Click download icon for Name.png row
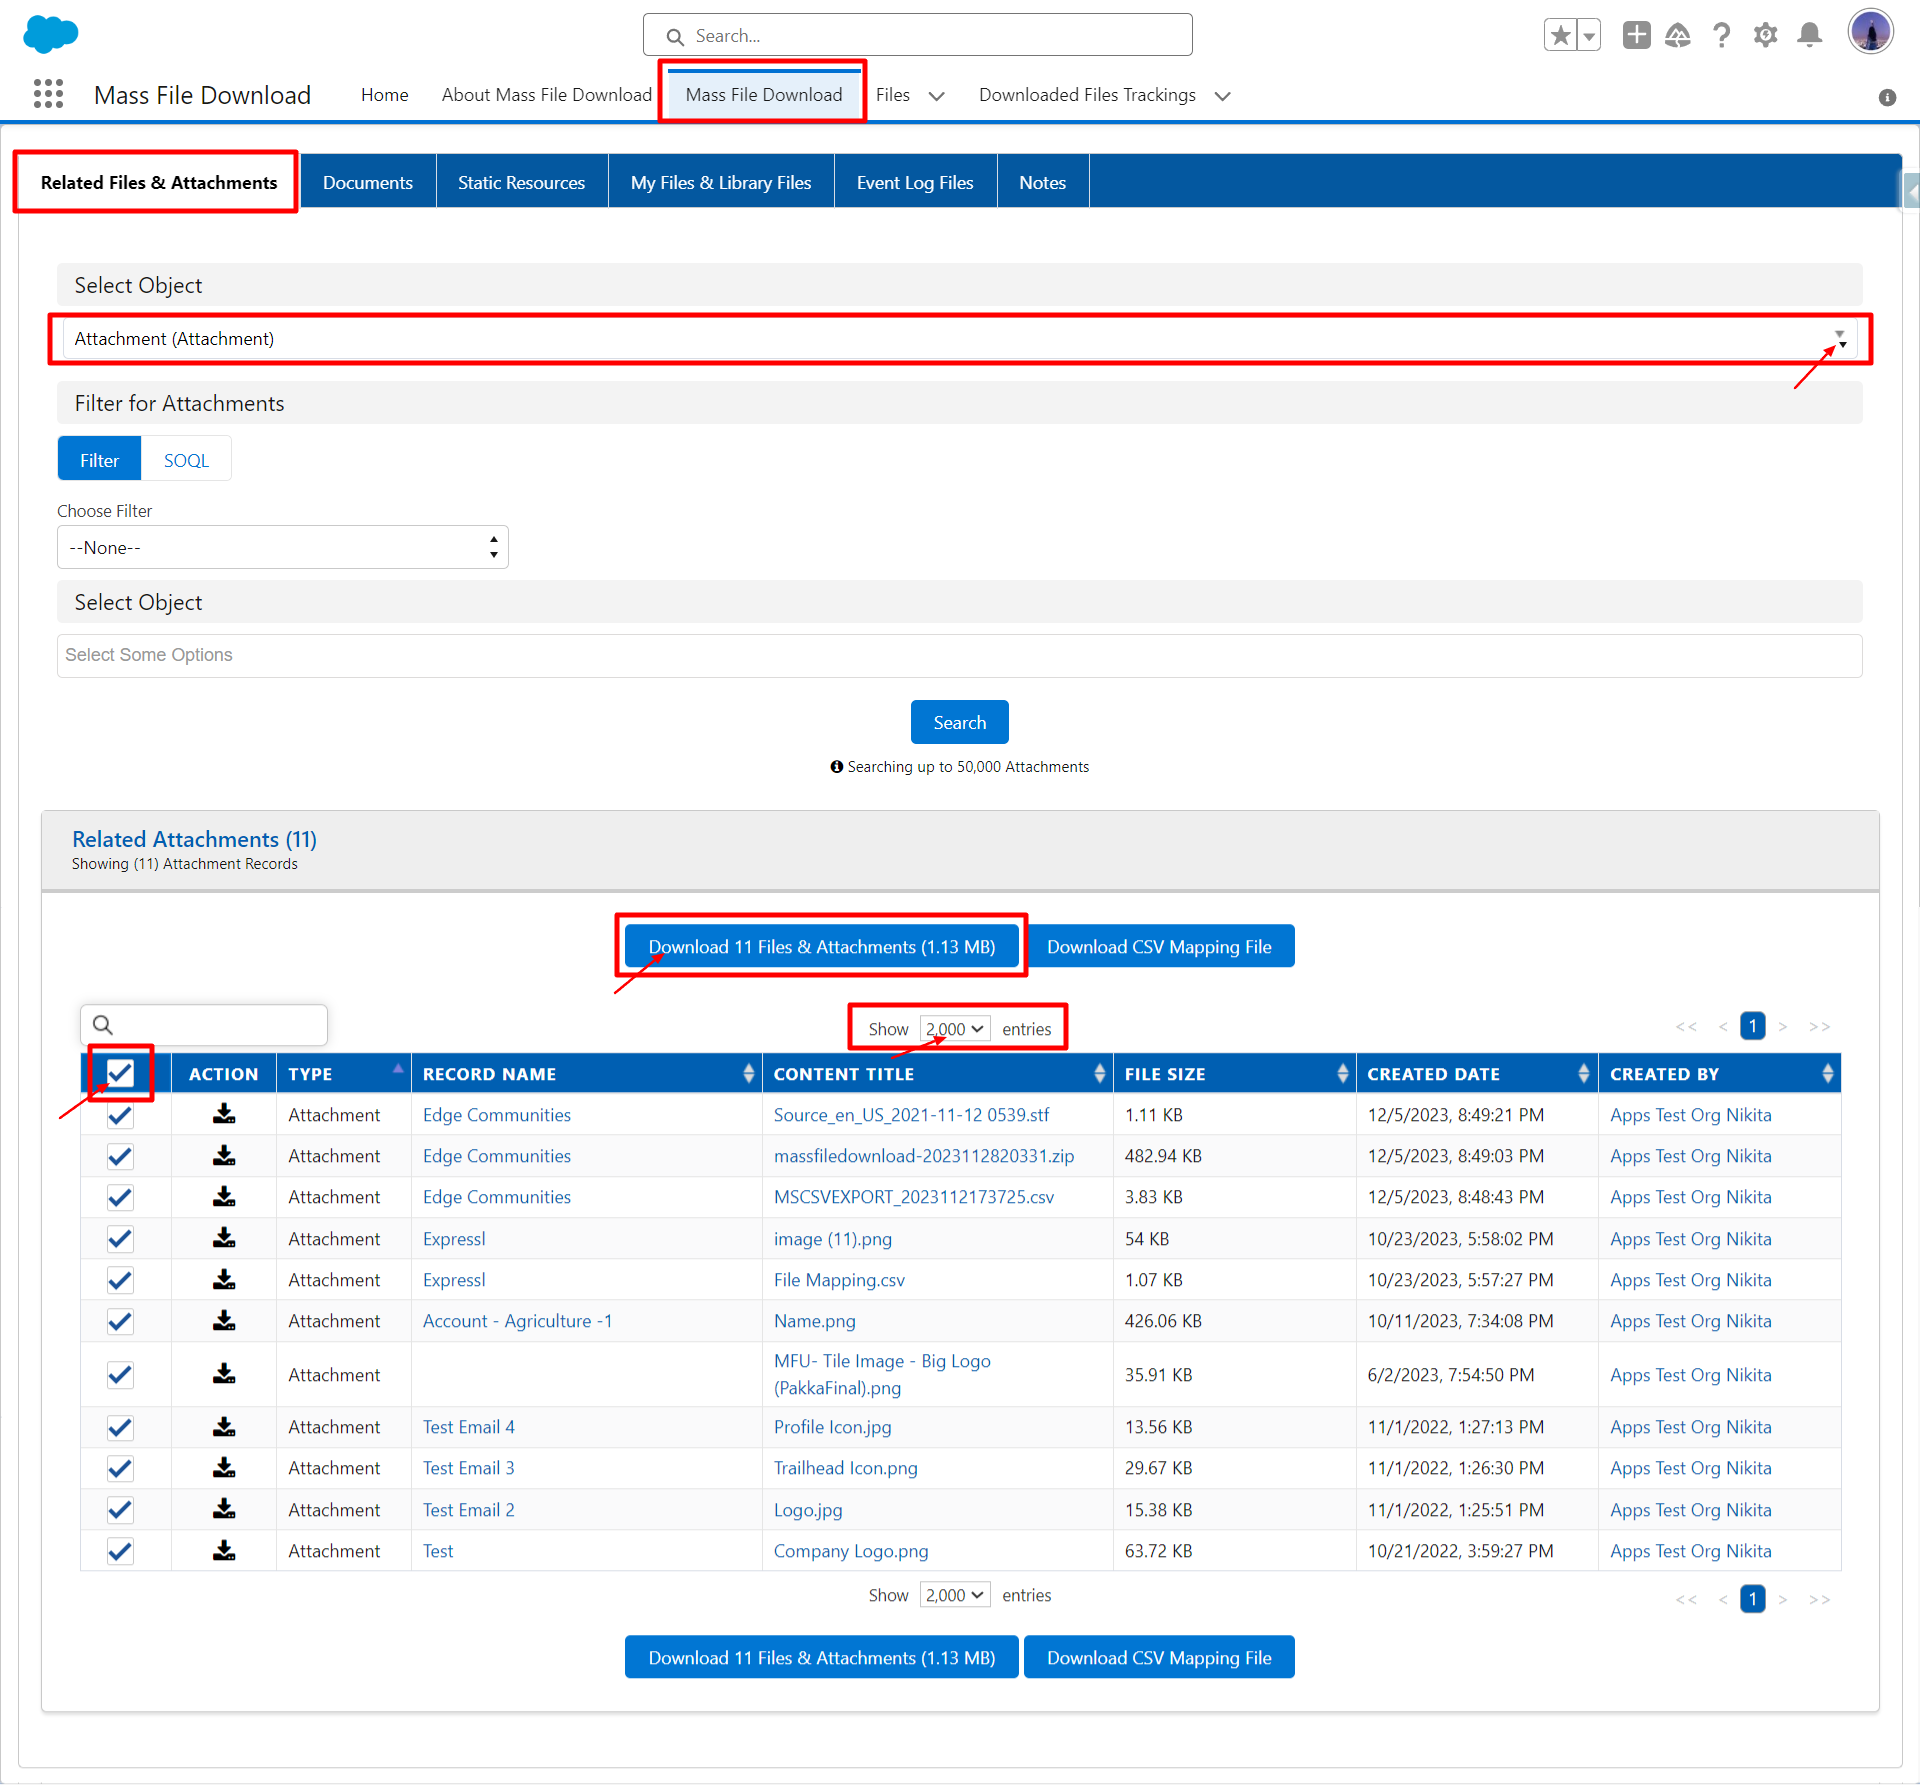The height and width of the screenshot is (1786, 1920). 224,1321
